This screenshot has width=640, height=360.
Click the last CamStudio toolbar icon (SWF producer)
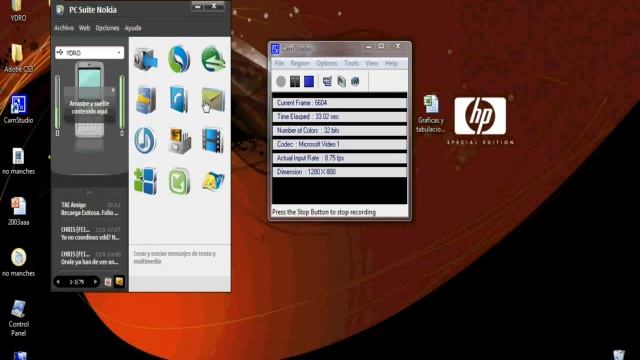point(355,82)
